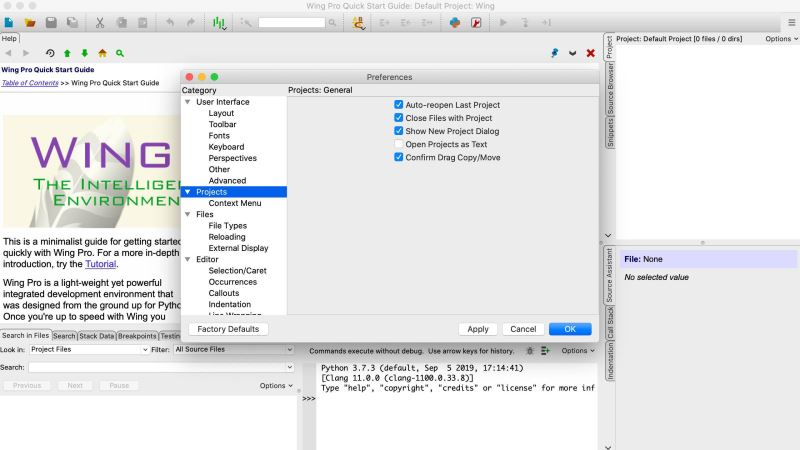
Task: Open Search in Files Options dropdown
Action: (x=276, y=386)
